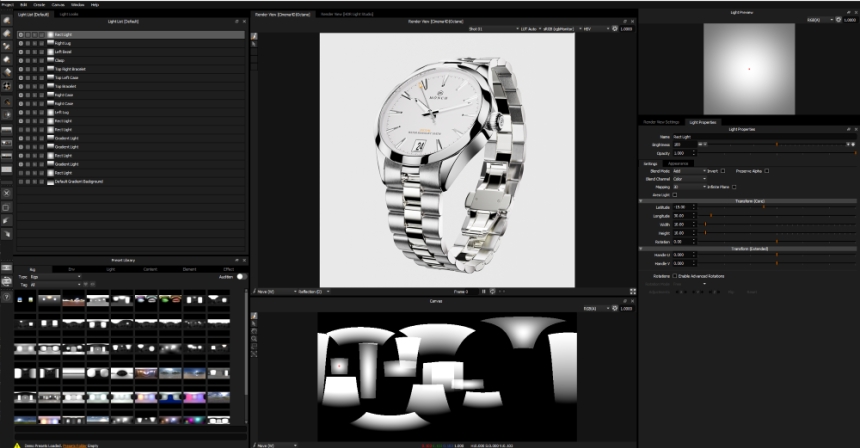This screenshot has height=448, width=860.
Task: Turn on the AutoSen toggle in Preset Library
Action: [x=240, y=276]
